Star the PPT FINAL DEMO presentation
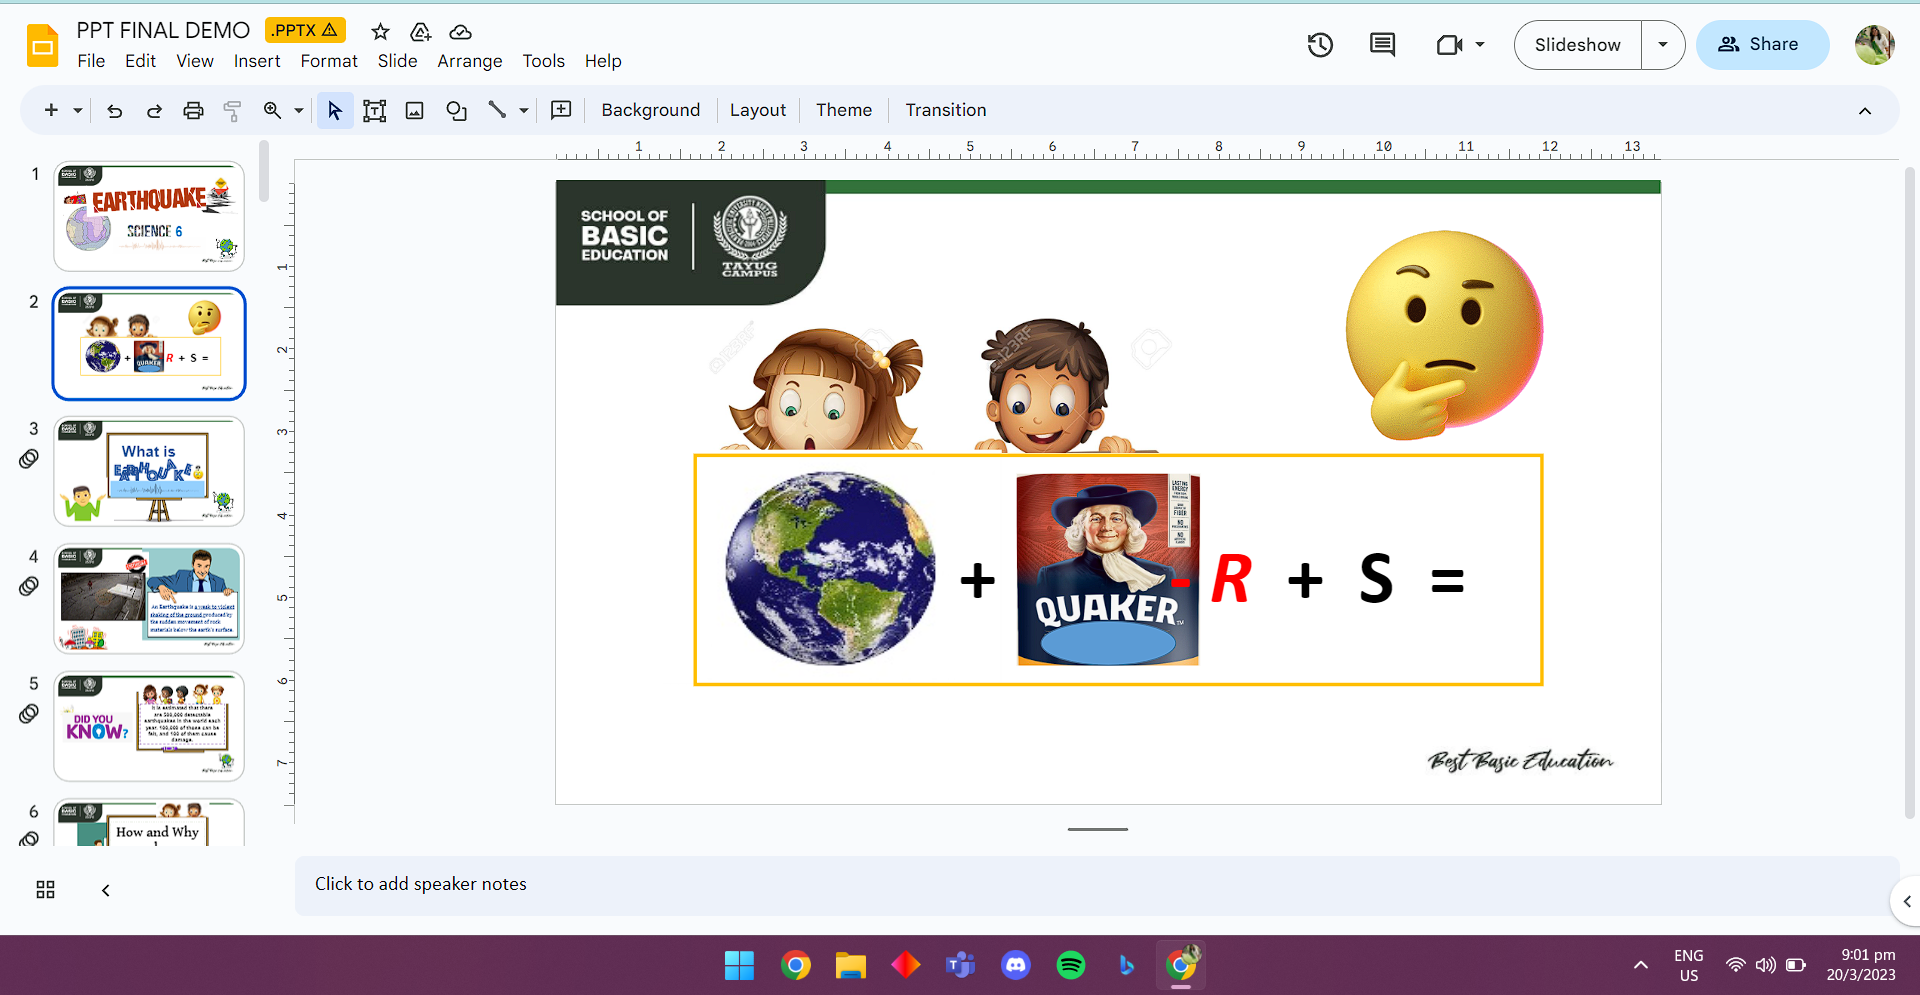This screenshot has height=995, width=1920. [380, 32]
